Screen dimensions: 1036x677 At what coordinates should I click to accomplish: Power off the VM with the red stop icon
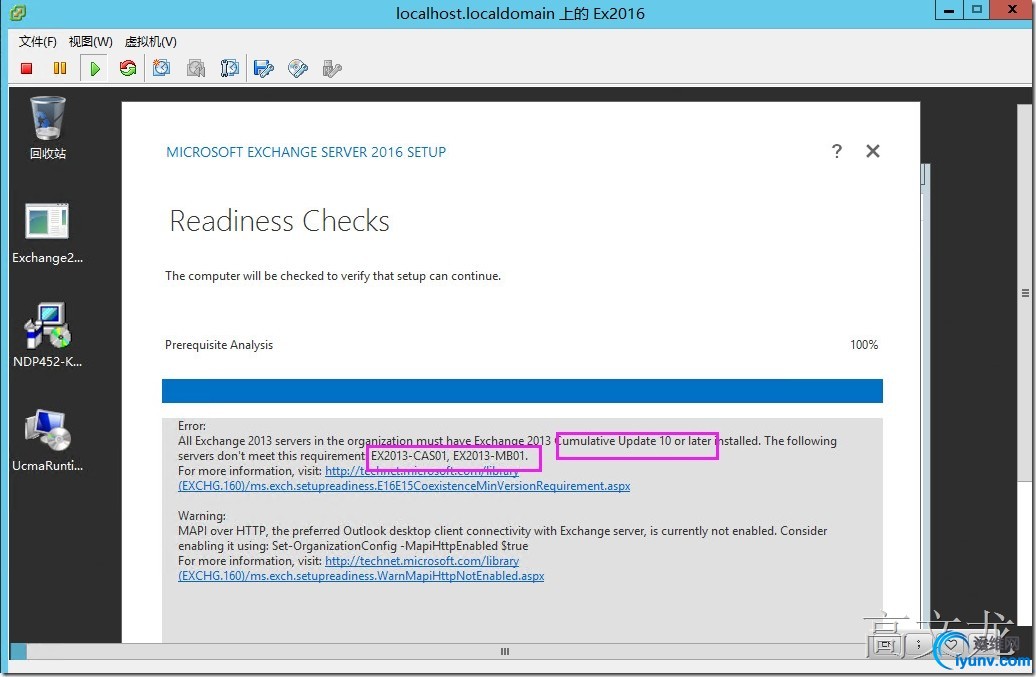26,68
